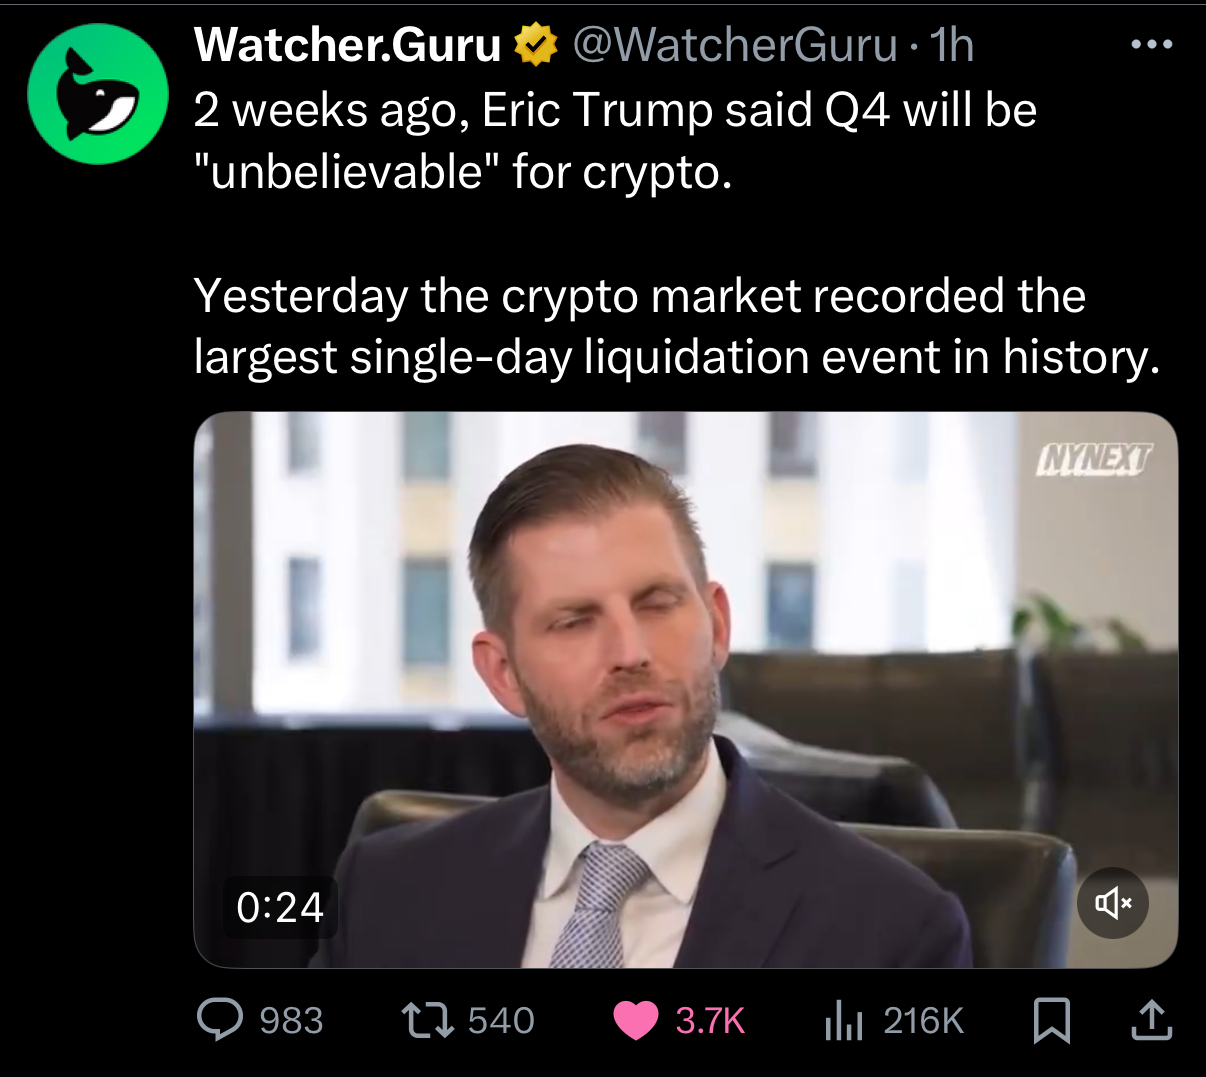The width and height of the screenshot is (1206, 1077).
Task: Click the reply speech bubble icon
Action: coord(219,1020)
